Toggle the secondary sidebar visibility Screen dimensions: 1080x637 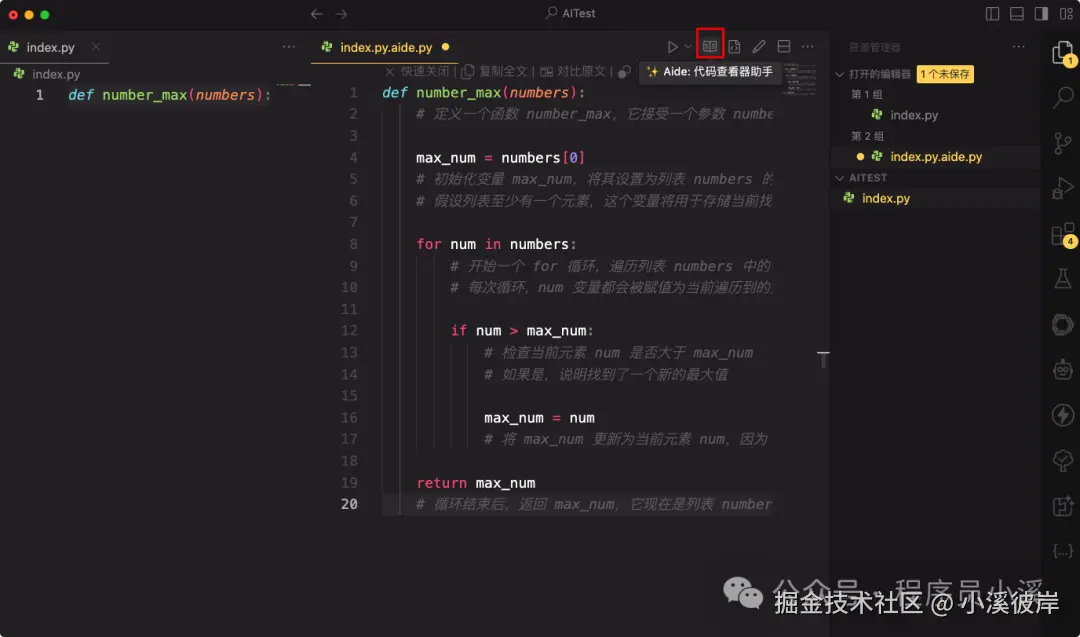pyautogui.click(x=1040, y=13)
